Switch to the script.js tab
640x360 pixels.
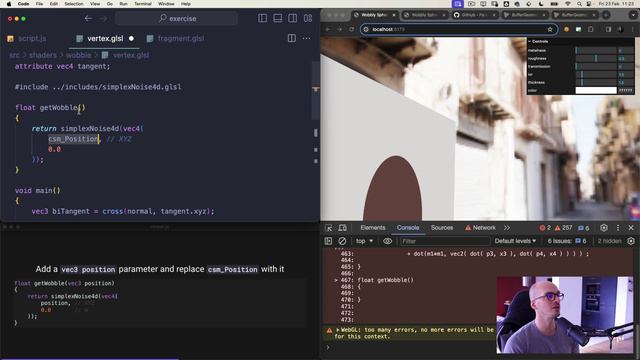click(27, 38)
